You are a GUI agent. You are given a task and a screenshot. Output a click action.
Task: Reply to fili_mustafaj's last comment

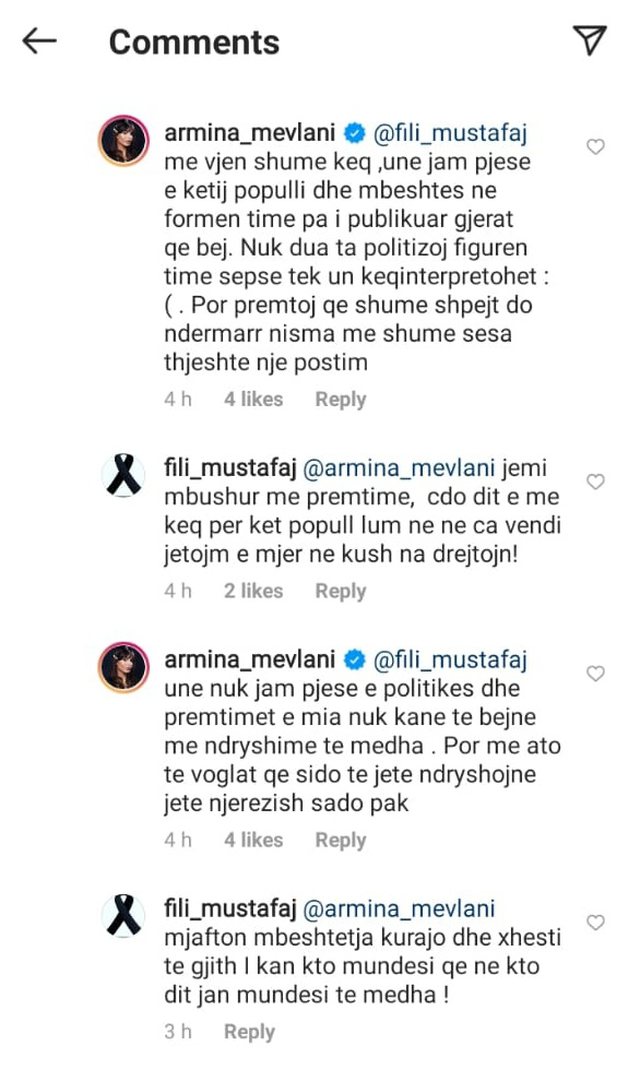[x=249, y=1032]
